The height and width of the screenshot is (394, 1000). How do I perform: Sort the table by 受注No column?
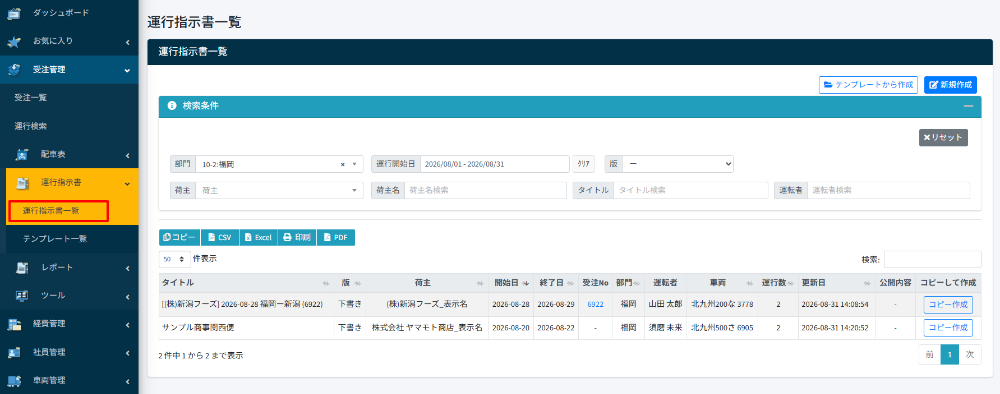[596, 282]
